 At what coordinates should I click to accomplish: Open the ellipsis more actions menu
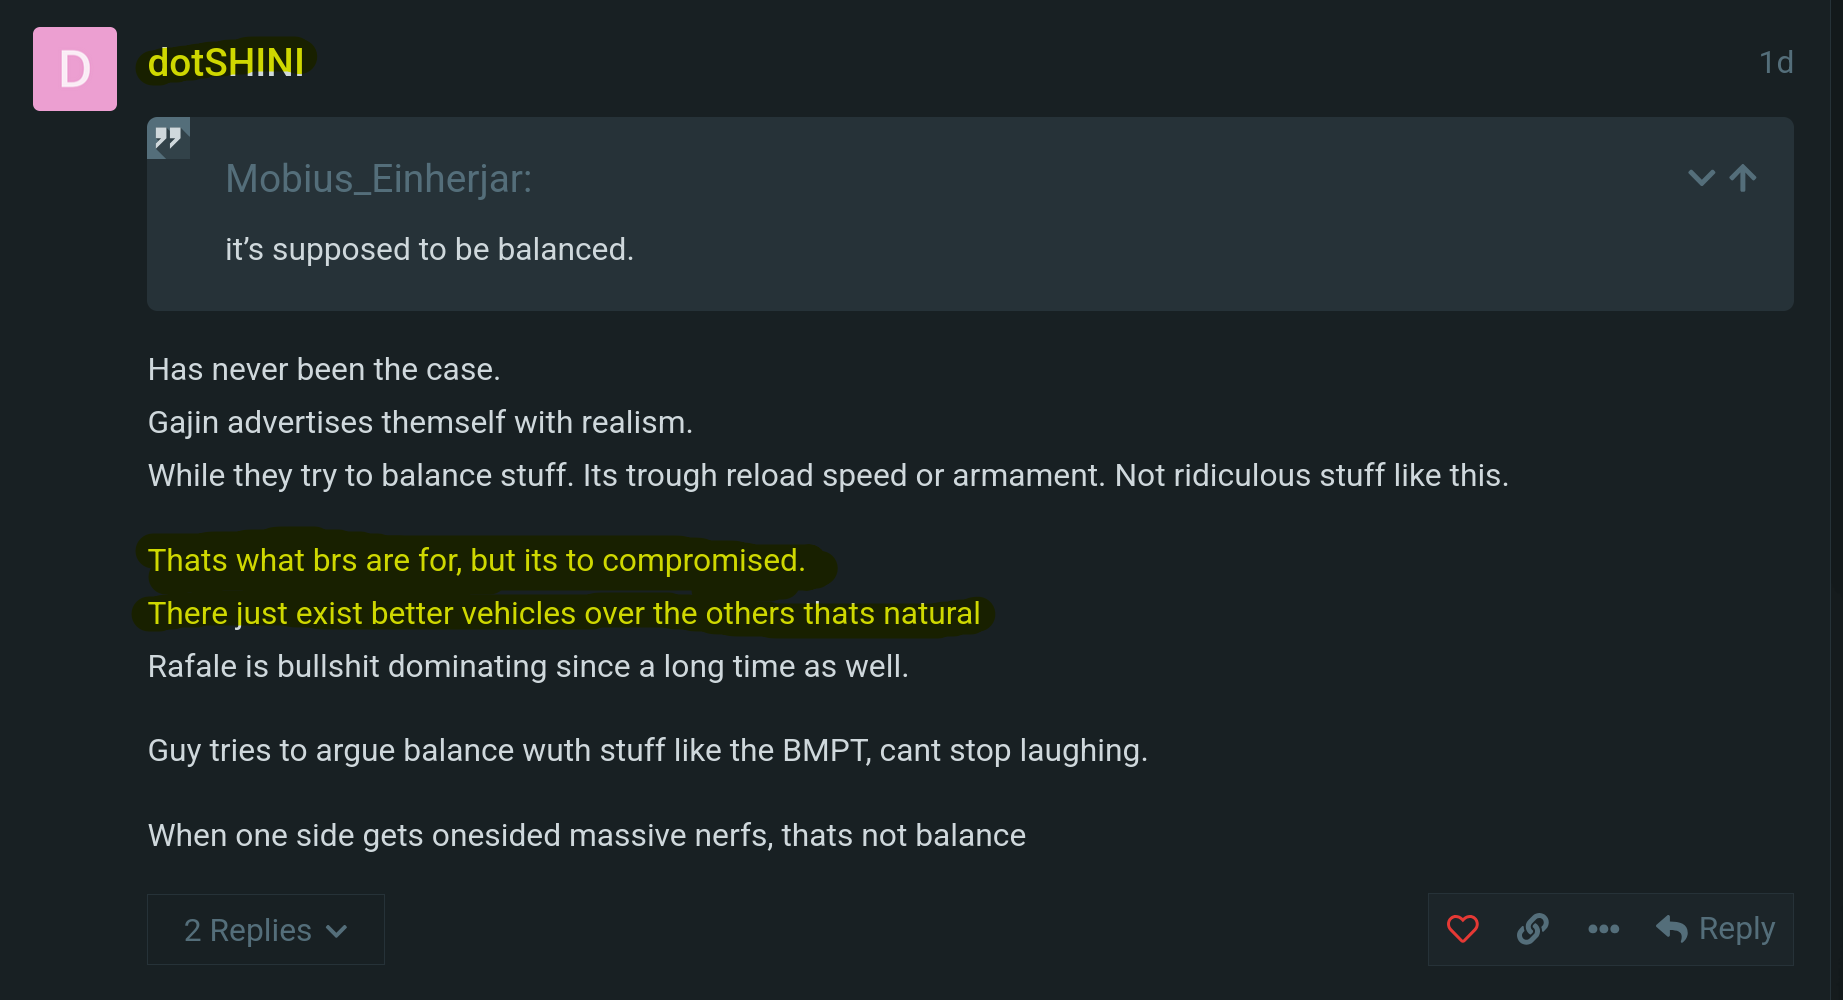(x=1603, y=929)
